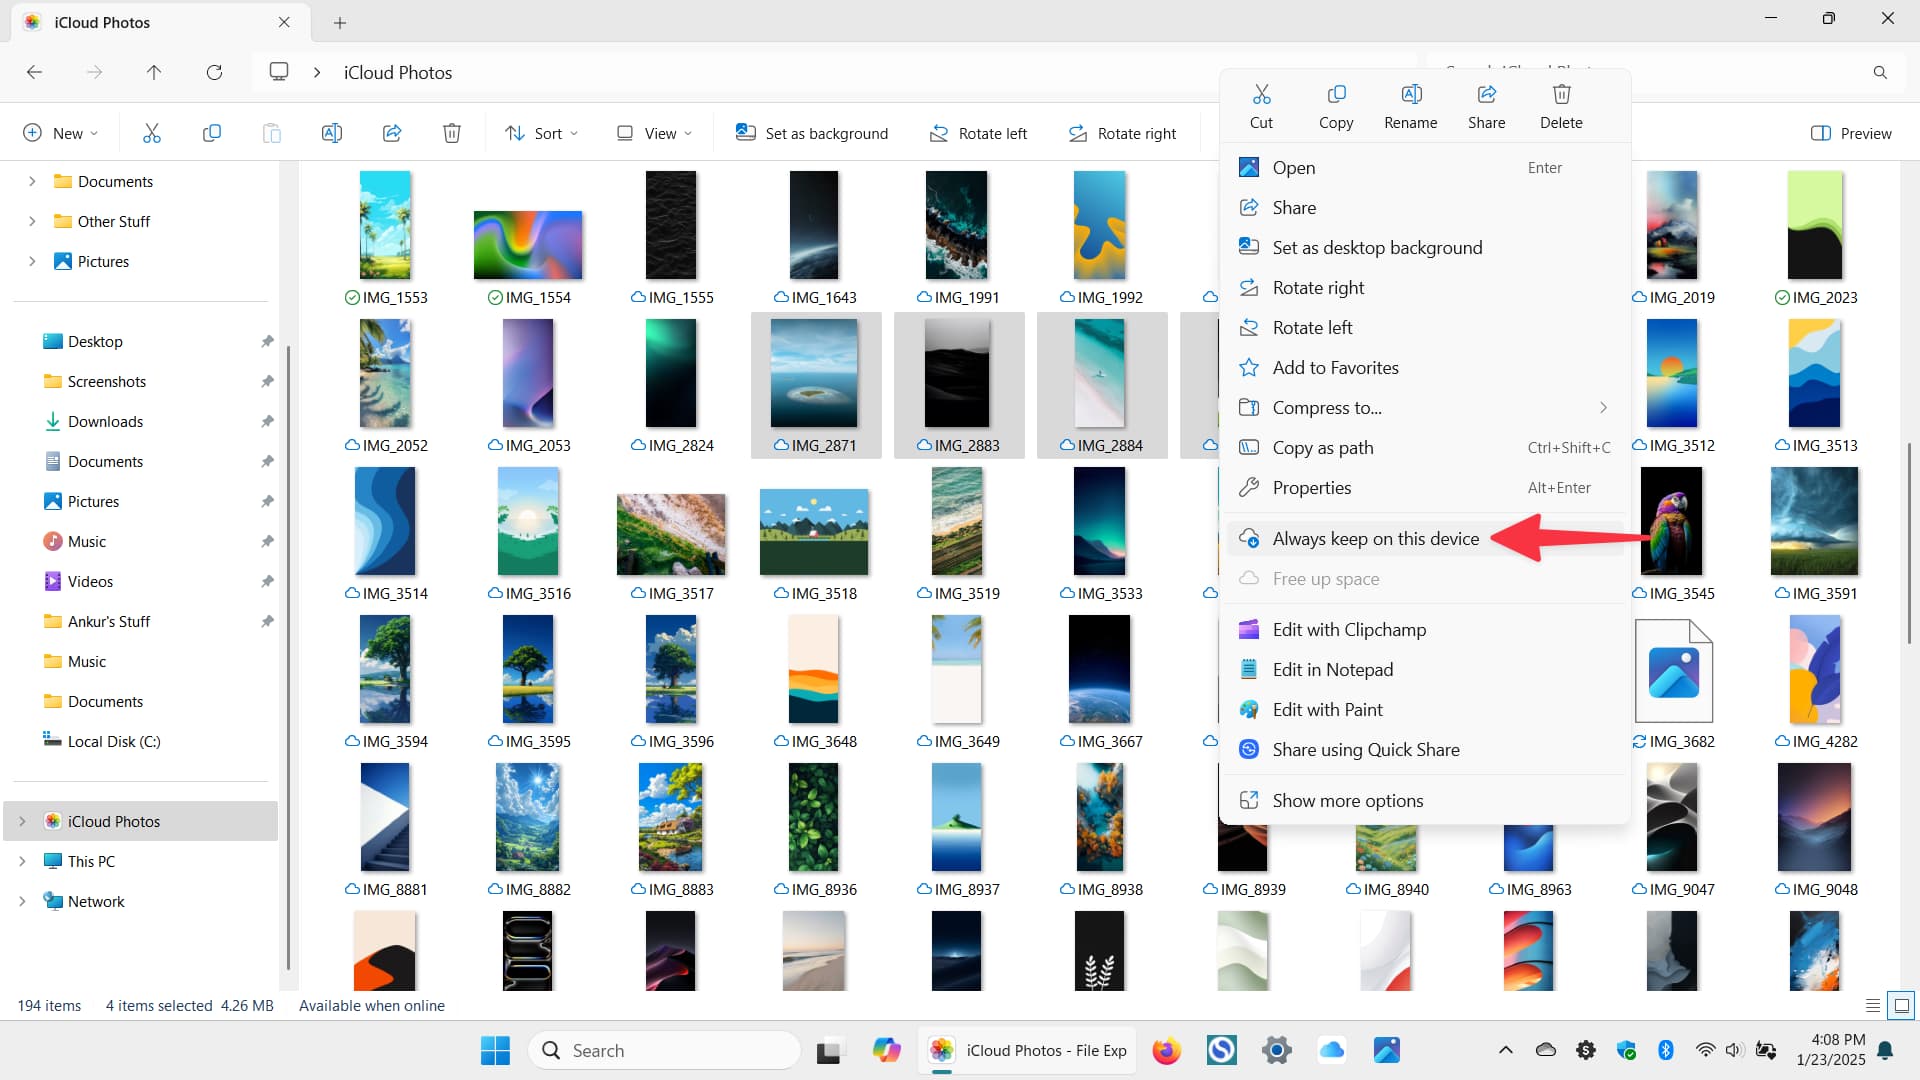
Task: Open the clock and date in taskbar
Action: point(1830,1050)
